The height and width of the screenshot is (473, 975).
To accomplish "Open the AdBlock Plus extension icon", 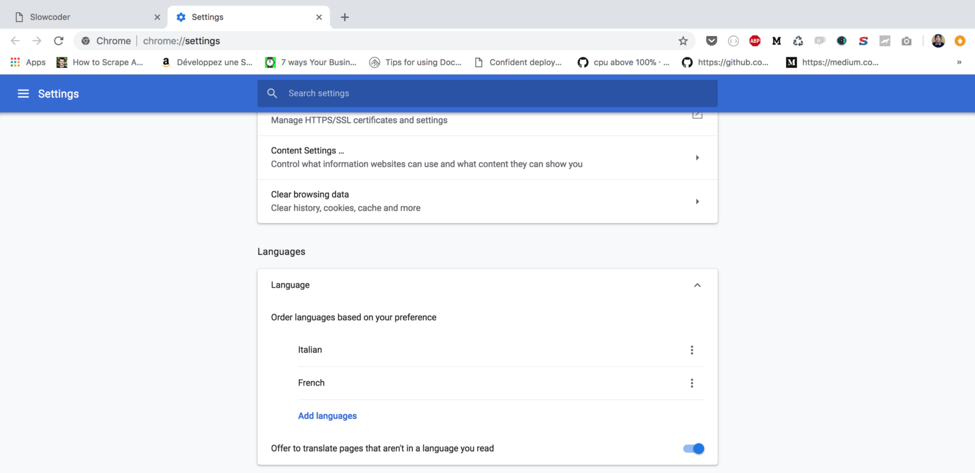I will tap(755, 41).
